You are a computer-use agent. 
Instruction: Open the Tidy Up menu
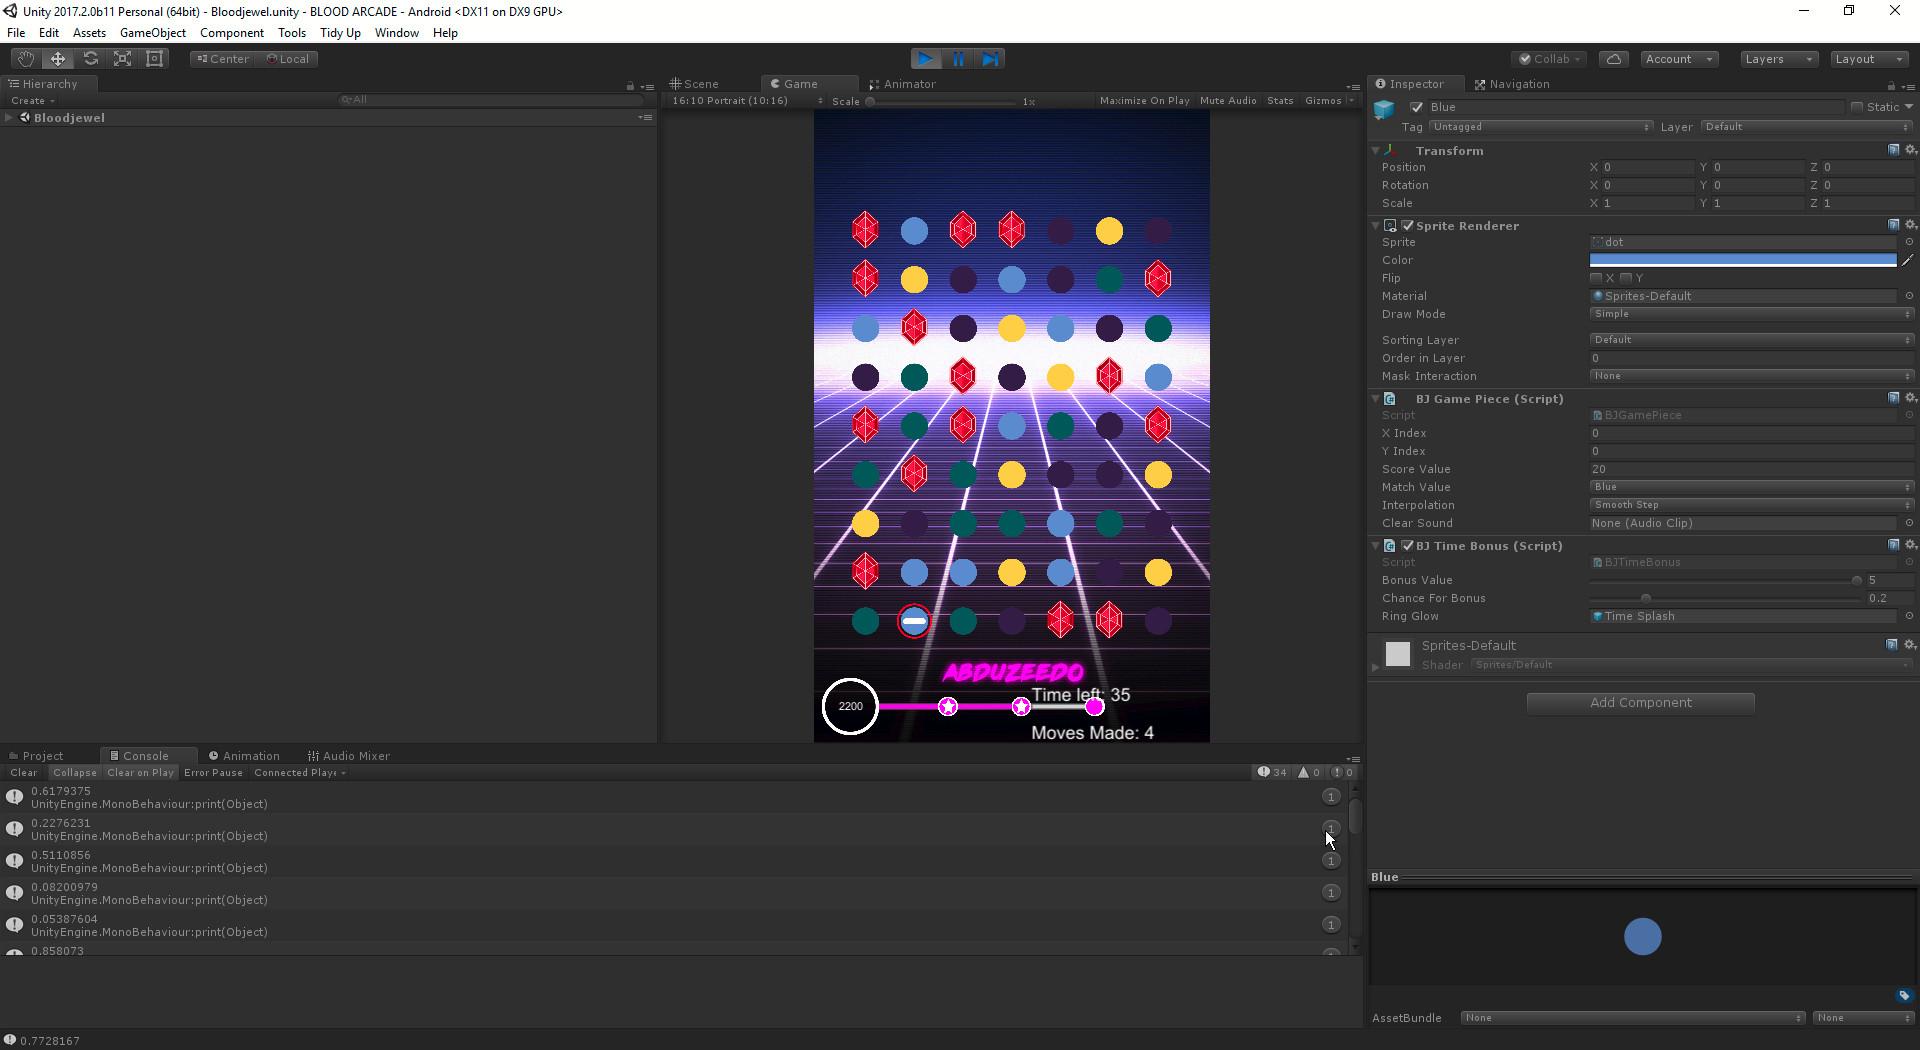click(340, 33)
